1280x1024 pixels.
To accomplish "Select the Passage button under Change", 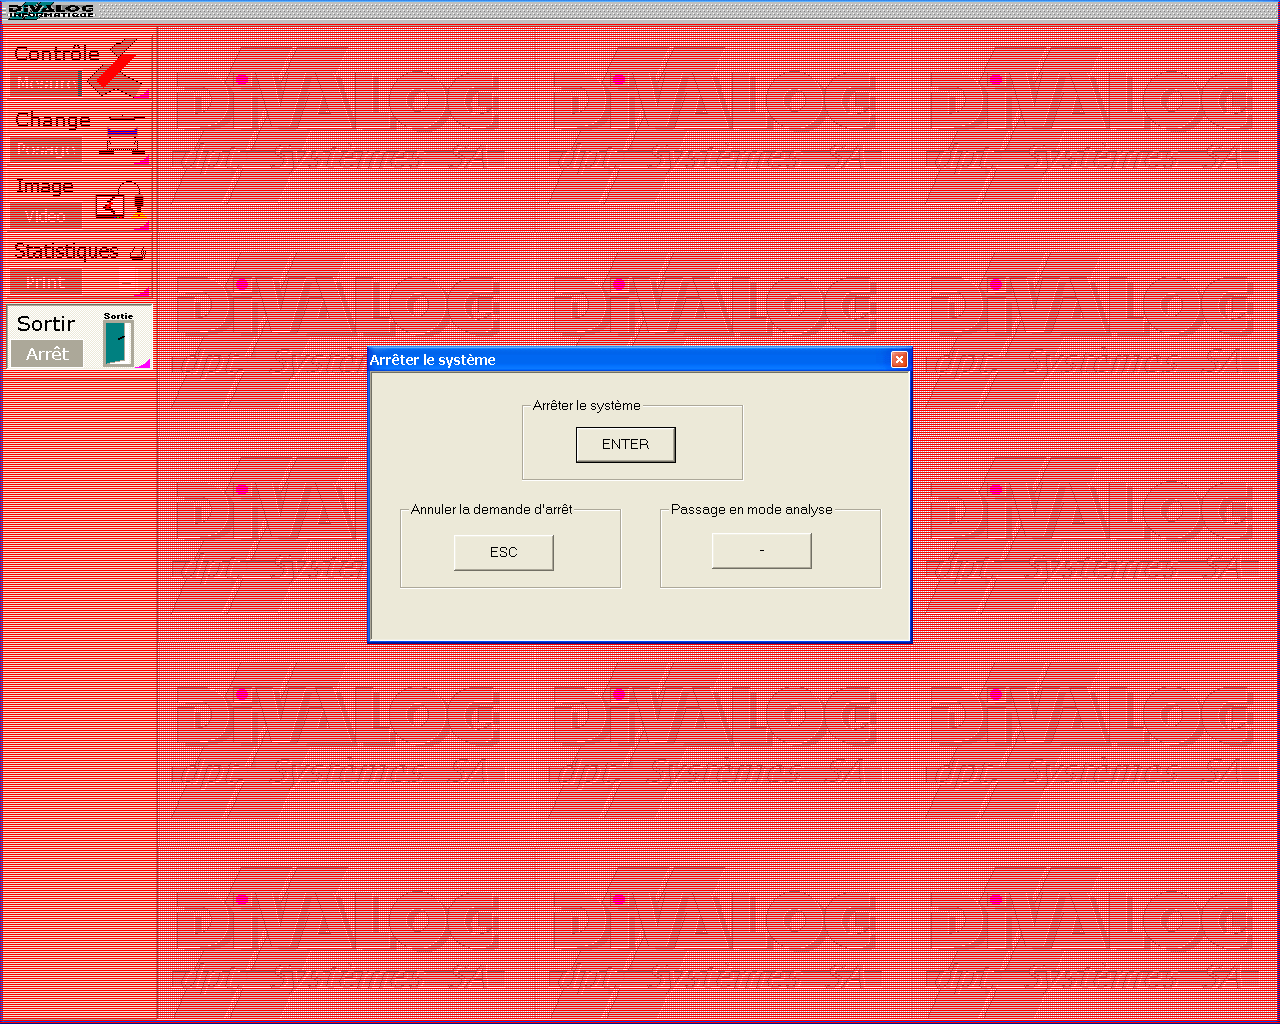I will pyautogui.click(x=46, y=150).
